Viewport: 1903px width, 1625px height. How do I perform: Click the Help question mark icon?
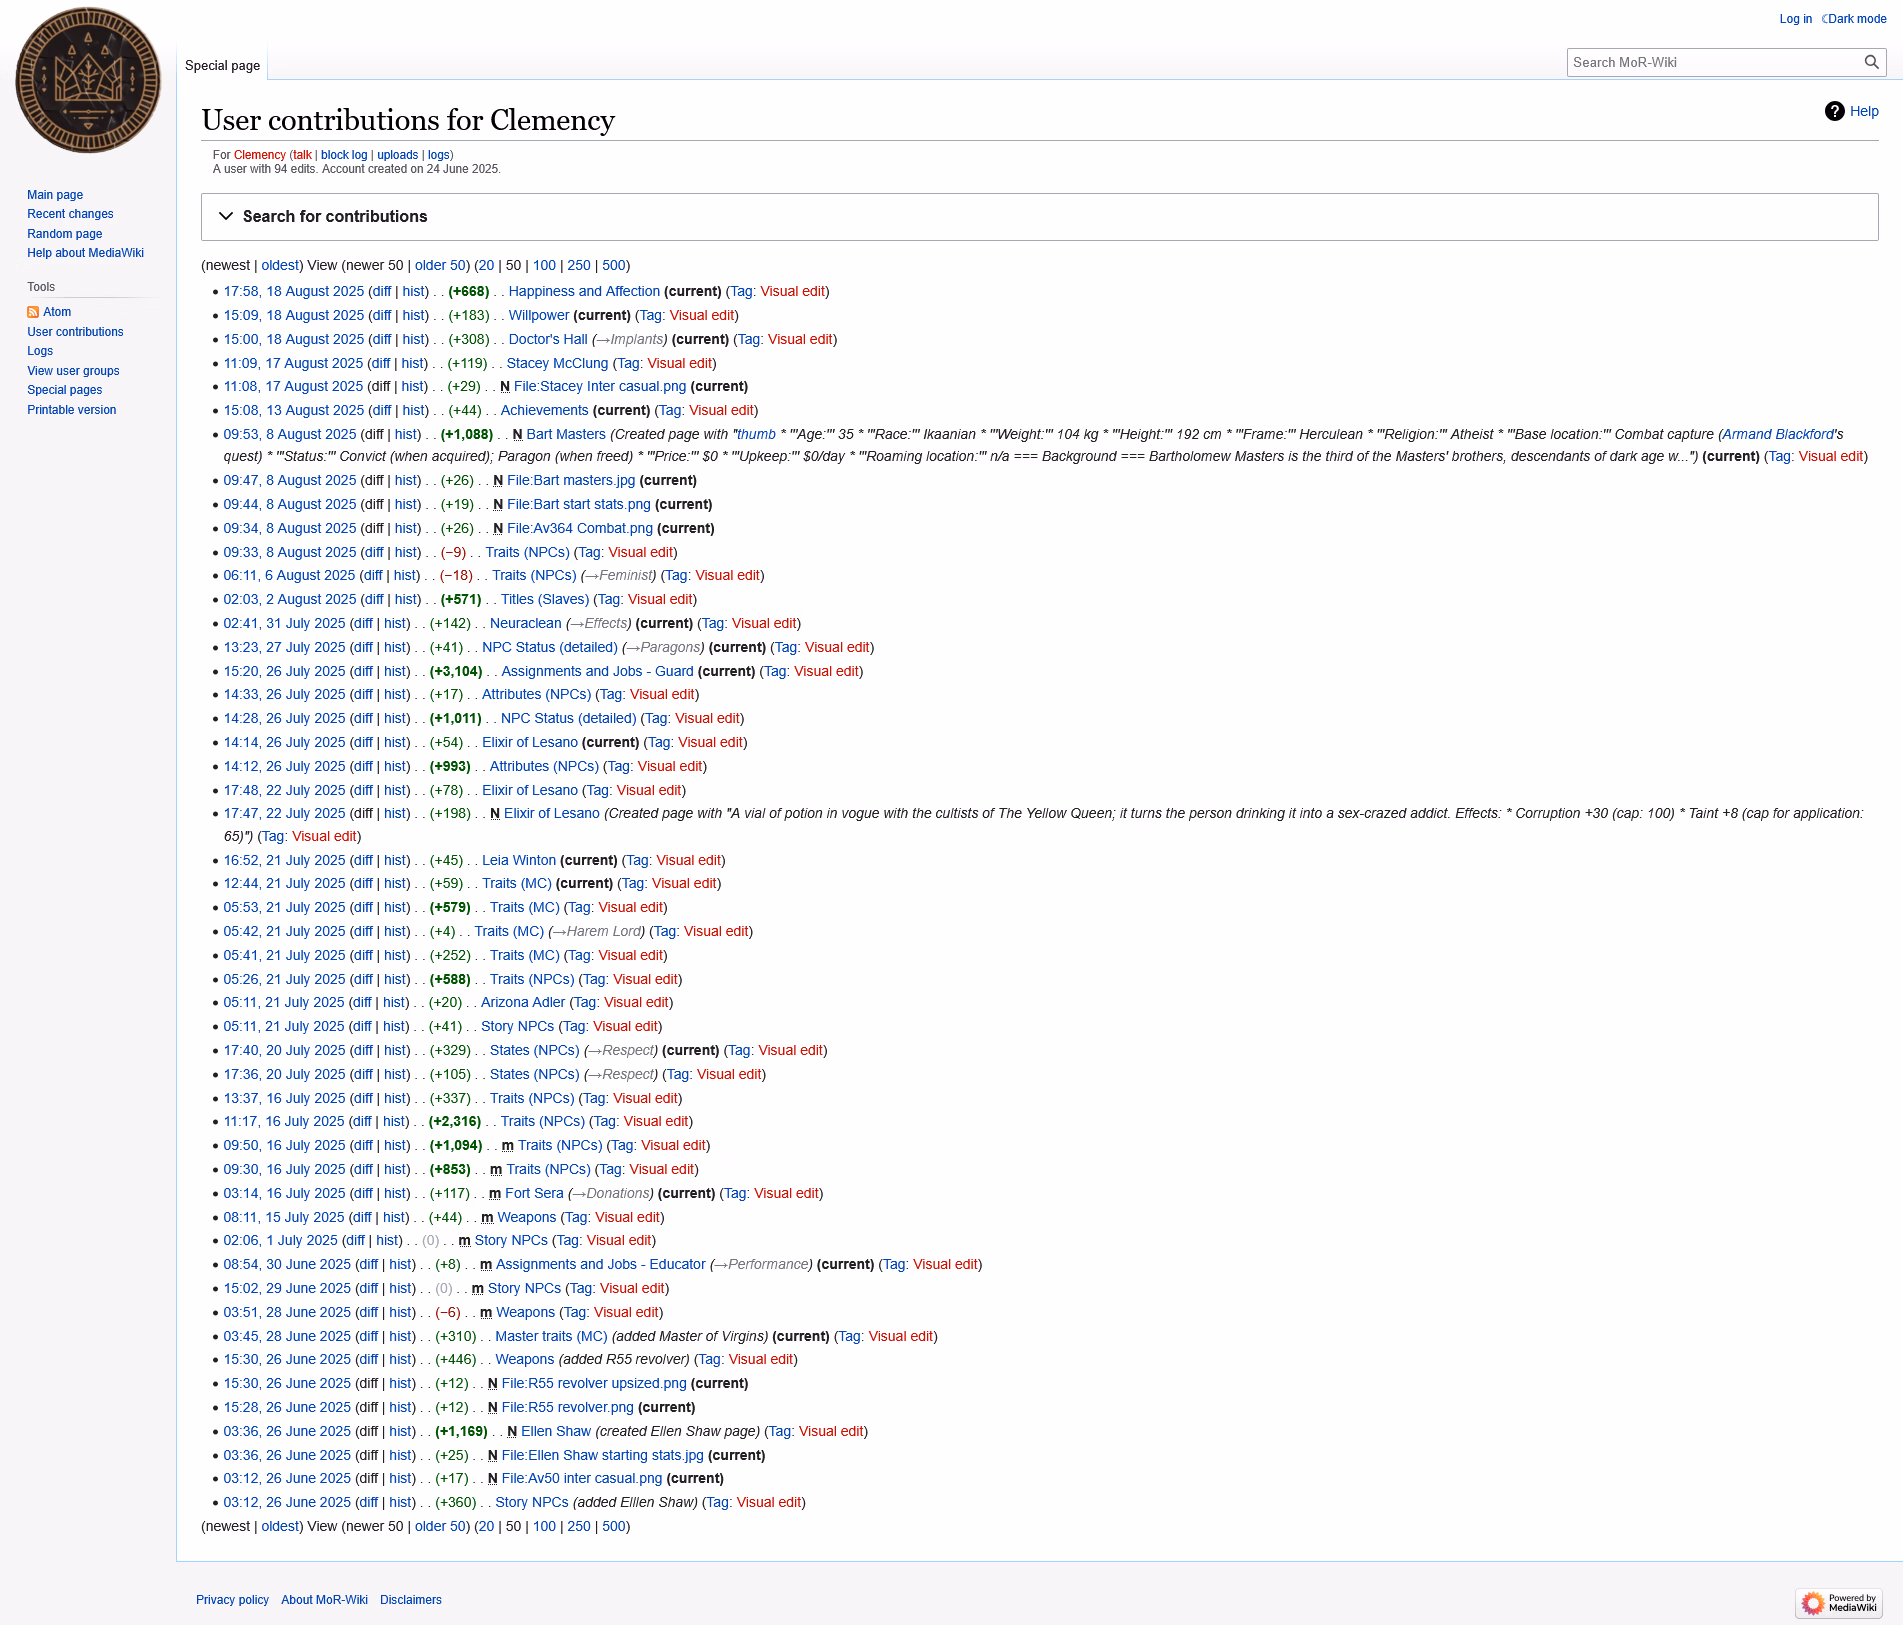tap(1834, 111)
